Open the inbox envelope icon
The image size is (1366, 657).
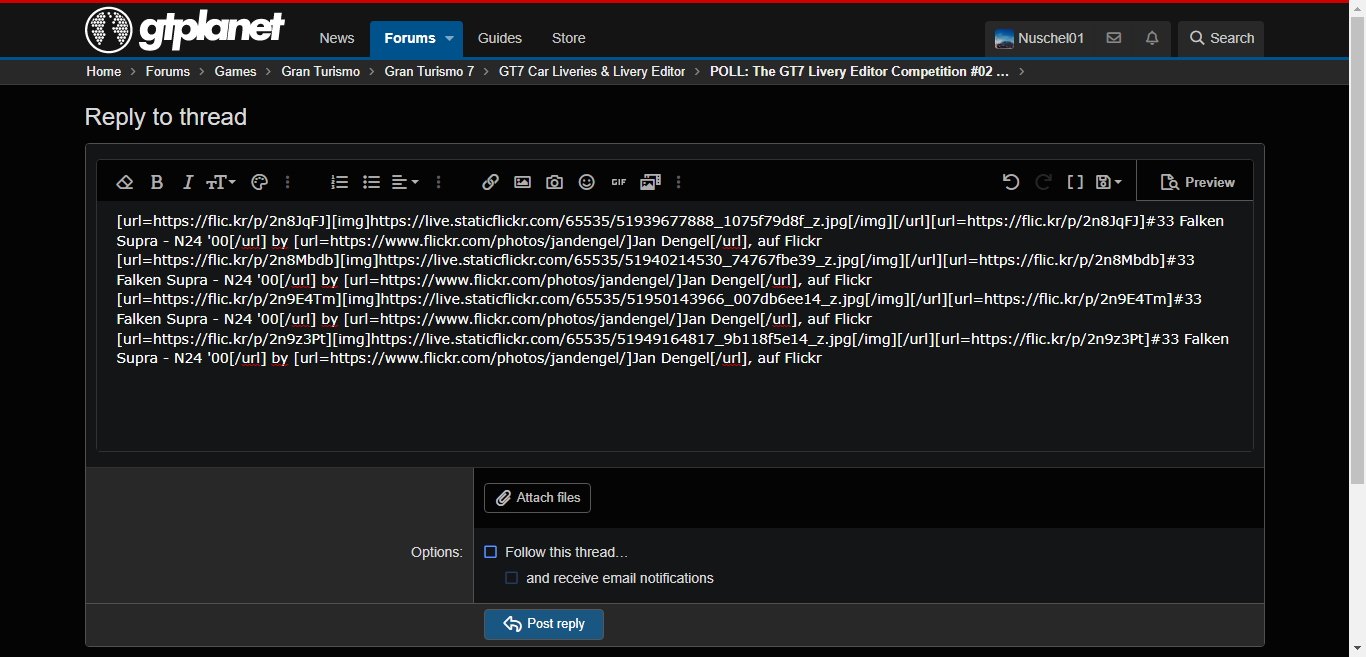(x=1114, y=38)
